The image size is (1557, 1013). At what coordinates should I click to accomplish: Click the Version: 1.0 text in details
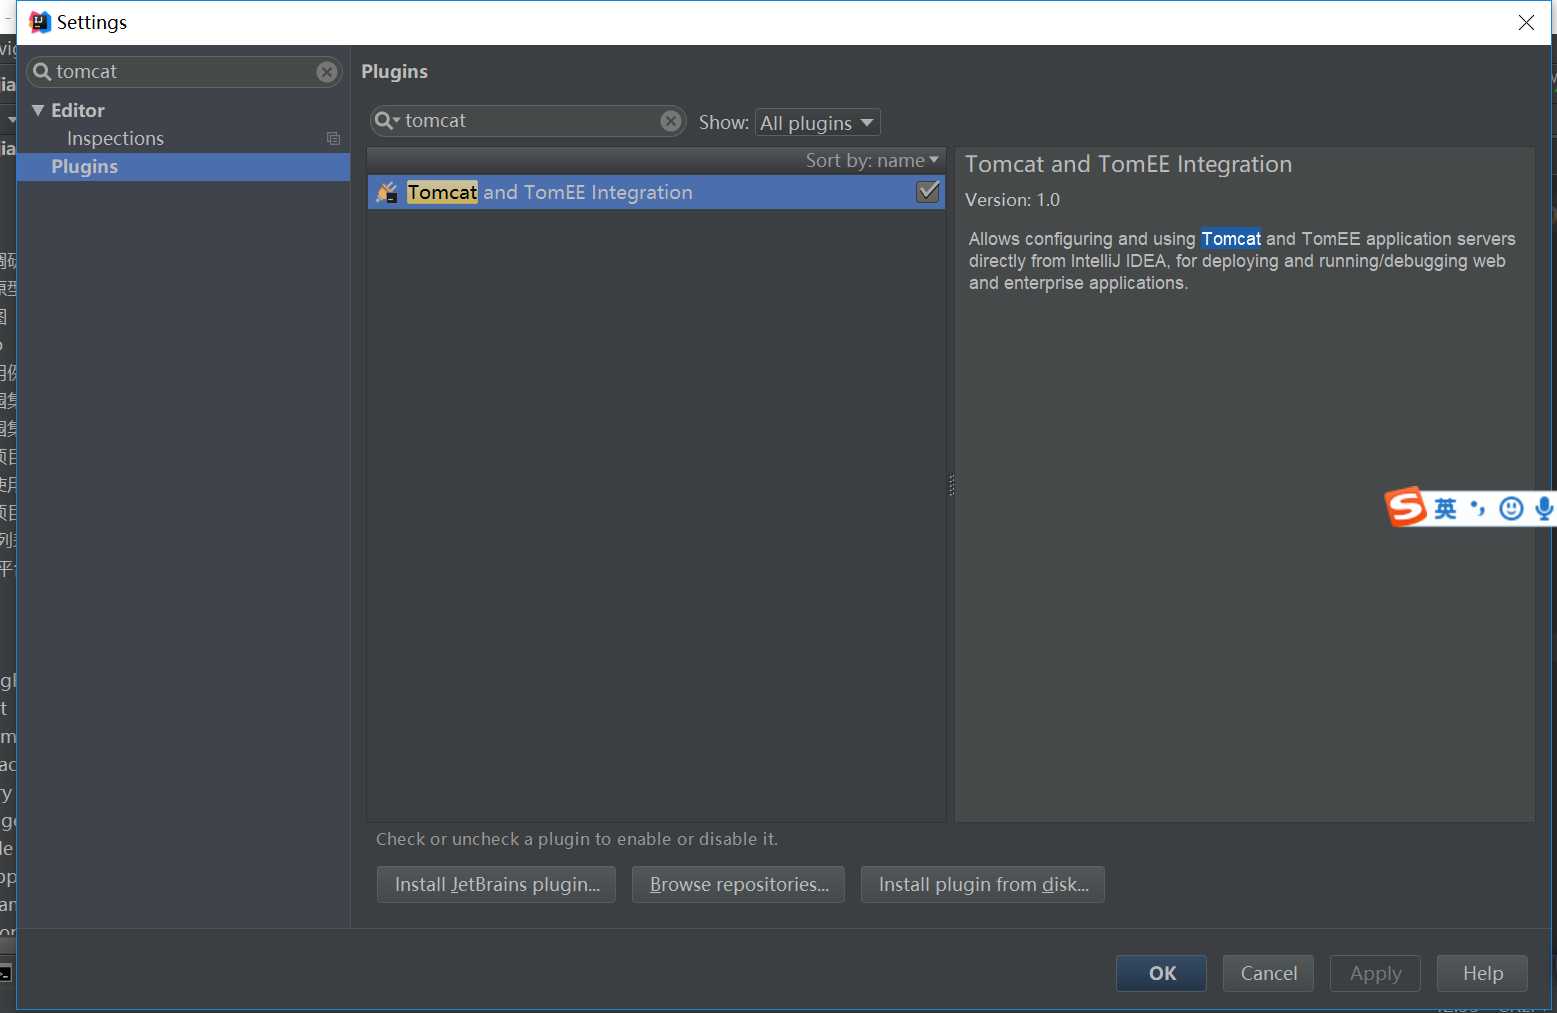[x=1012, y=200]
